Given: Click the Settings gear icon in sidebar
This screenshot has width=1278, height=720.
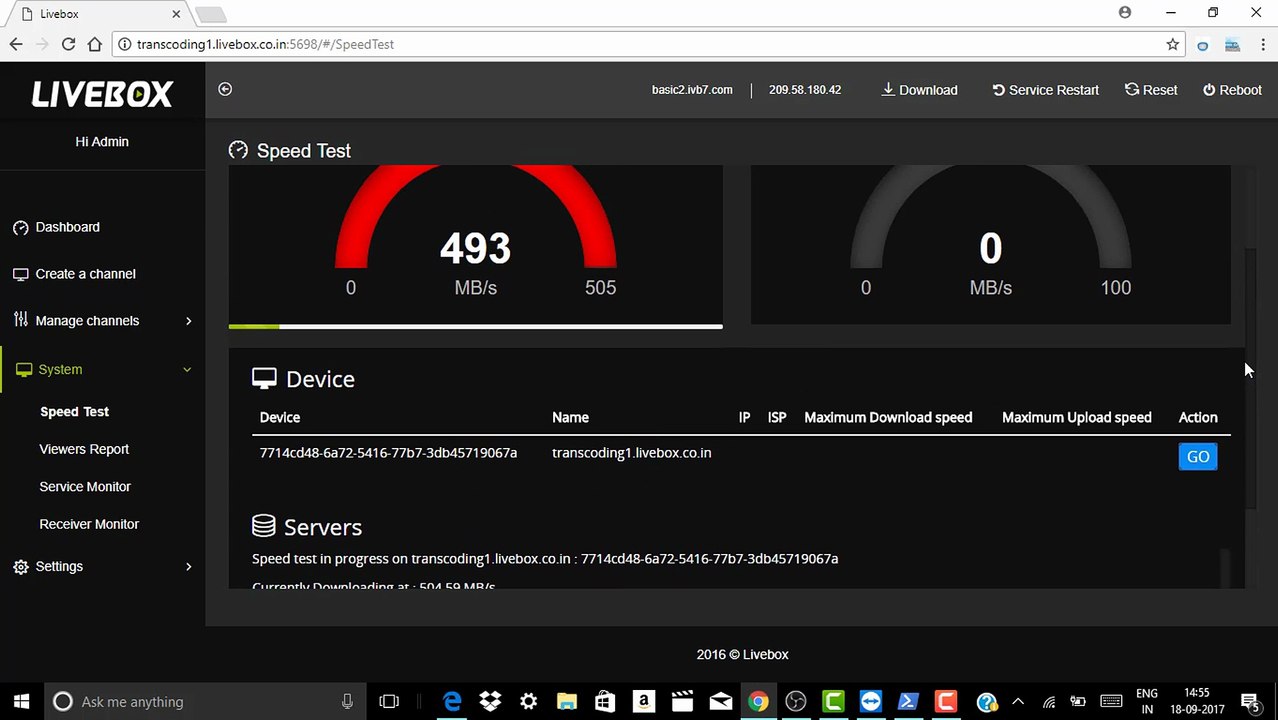Looking at the screenshot, I should pyautogui.click(x=21, y=567).
